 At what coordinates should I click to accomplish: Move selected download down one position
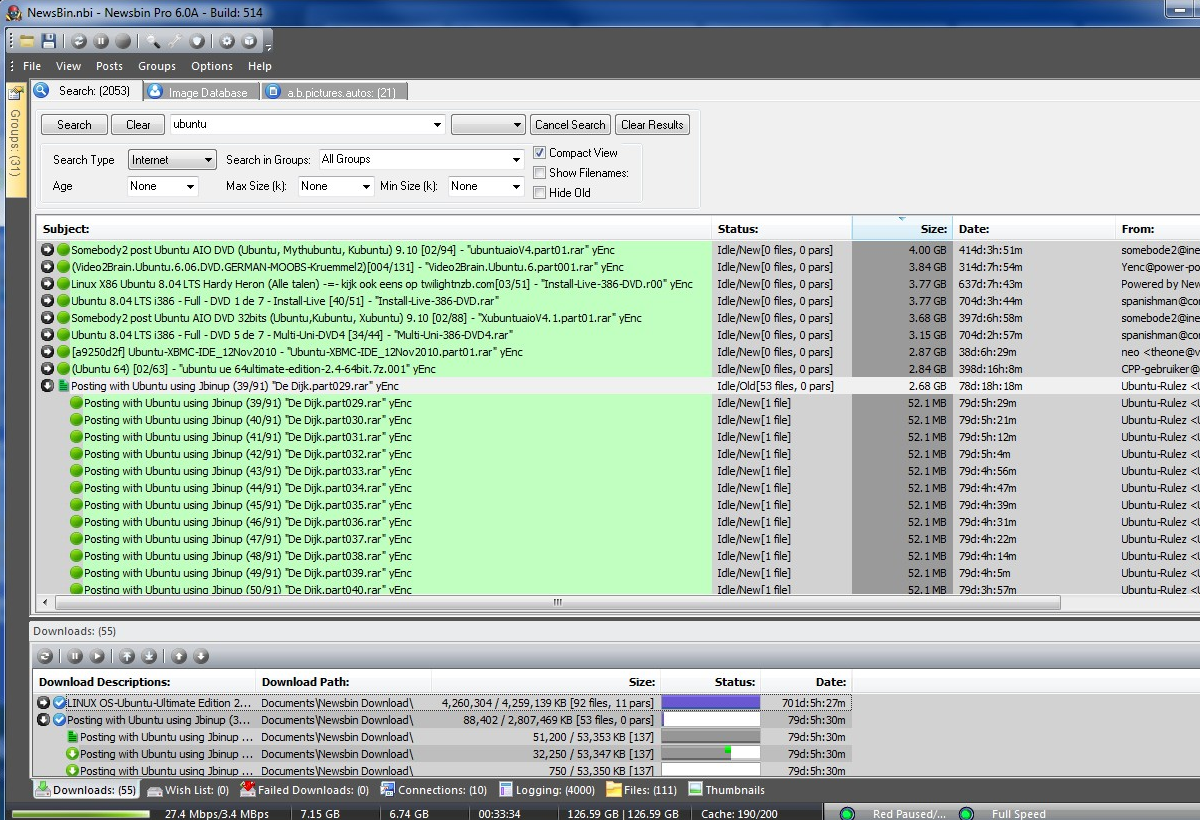201,656
